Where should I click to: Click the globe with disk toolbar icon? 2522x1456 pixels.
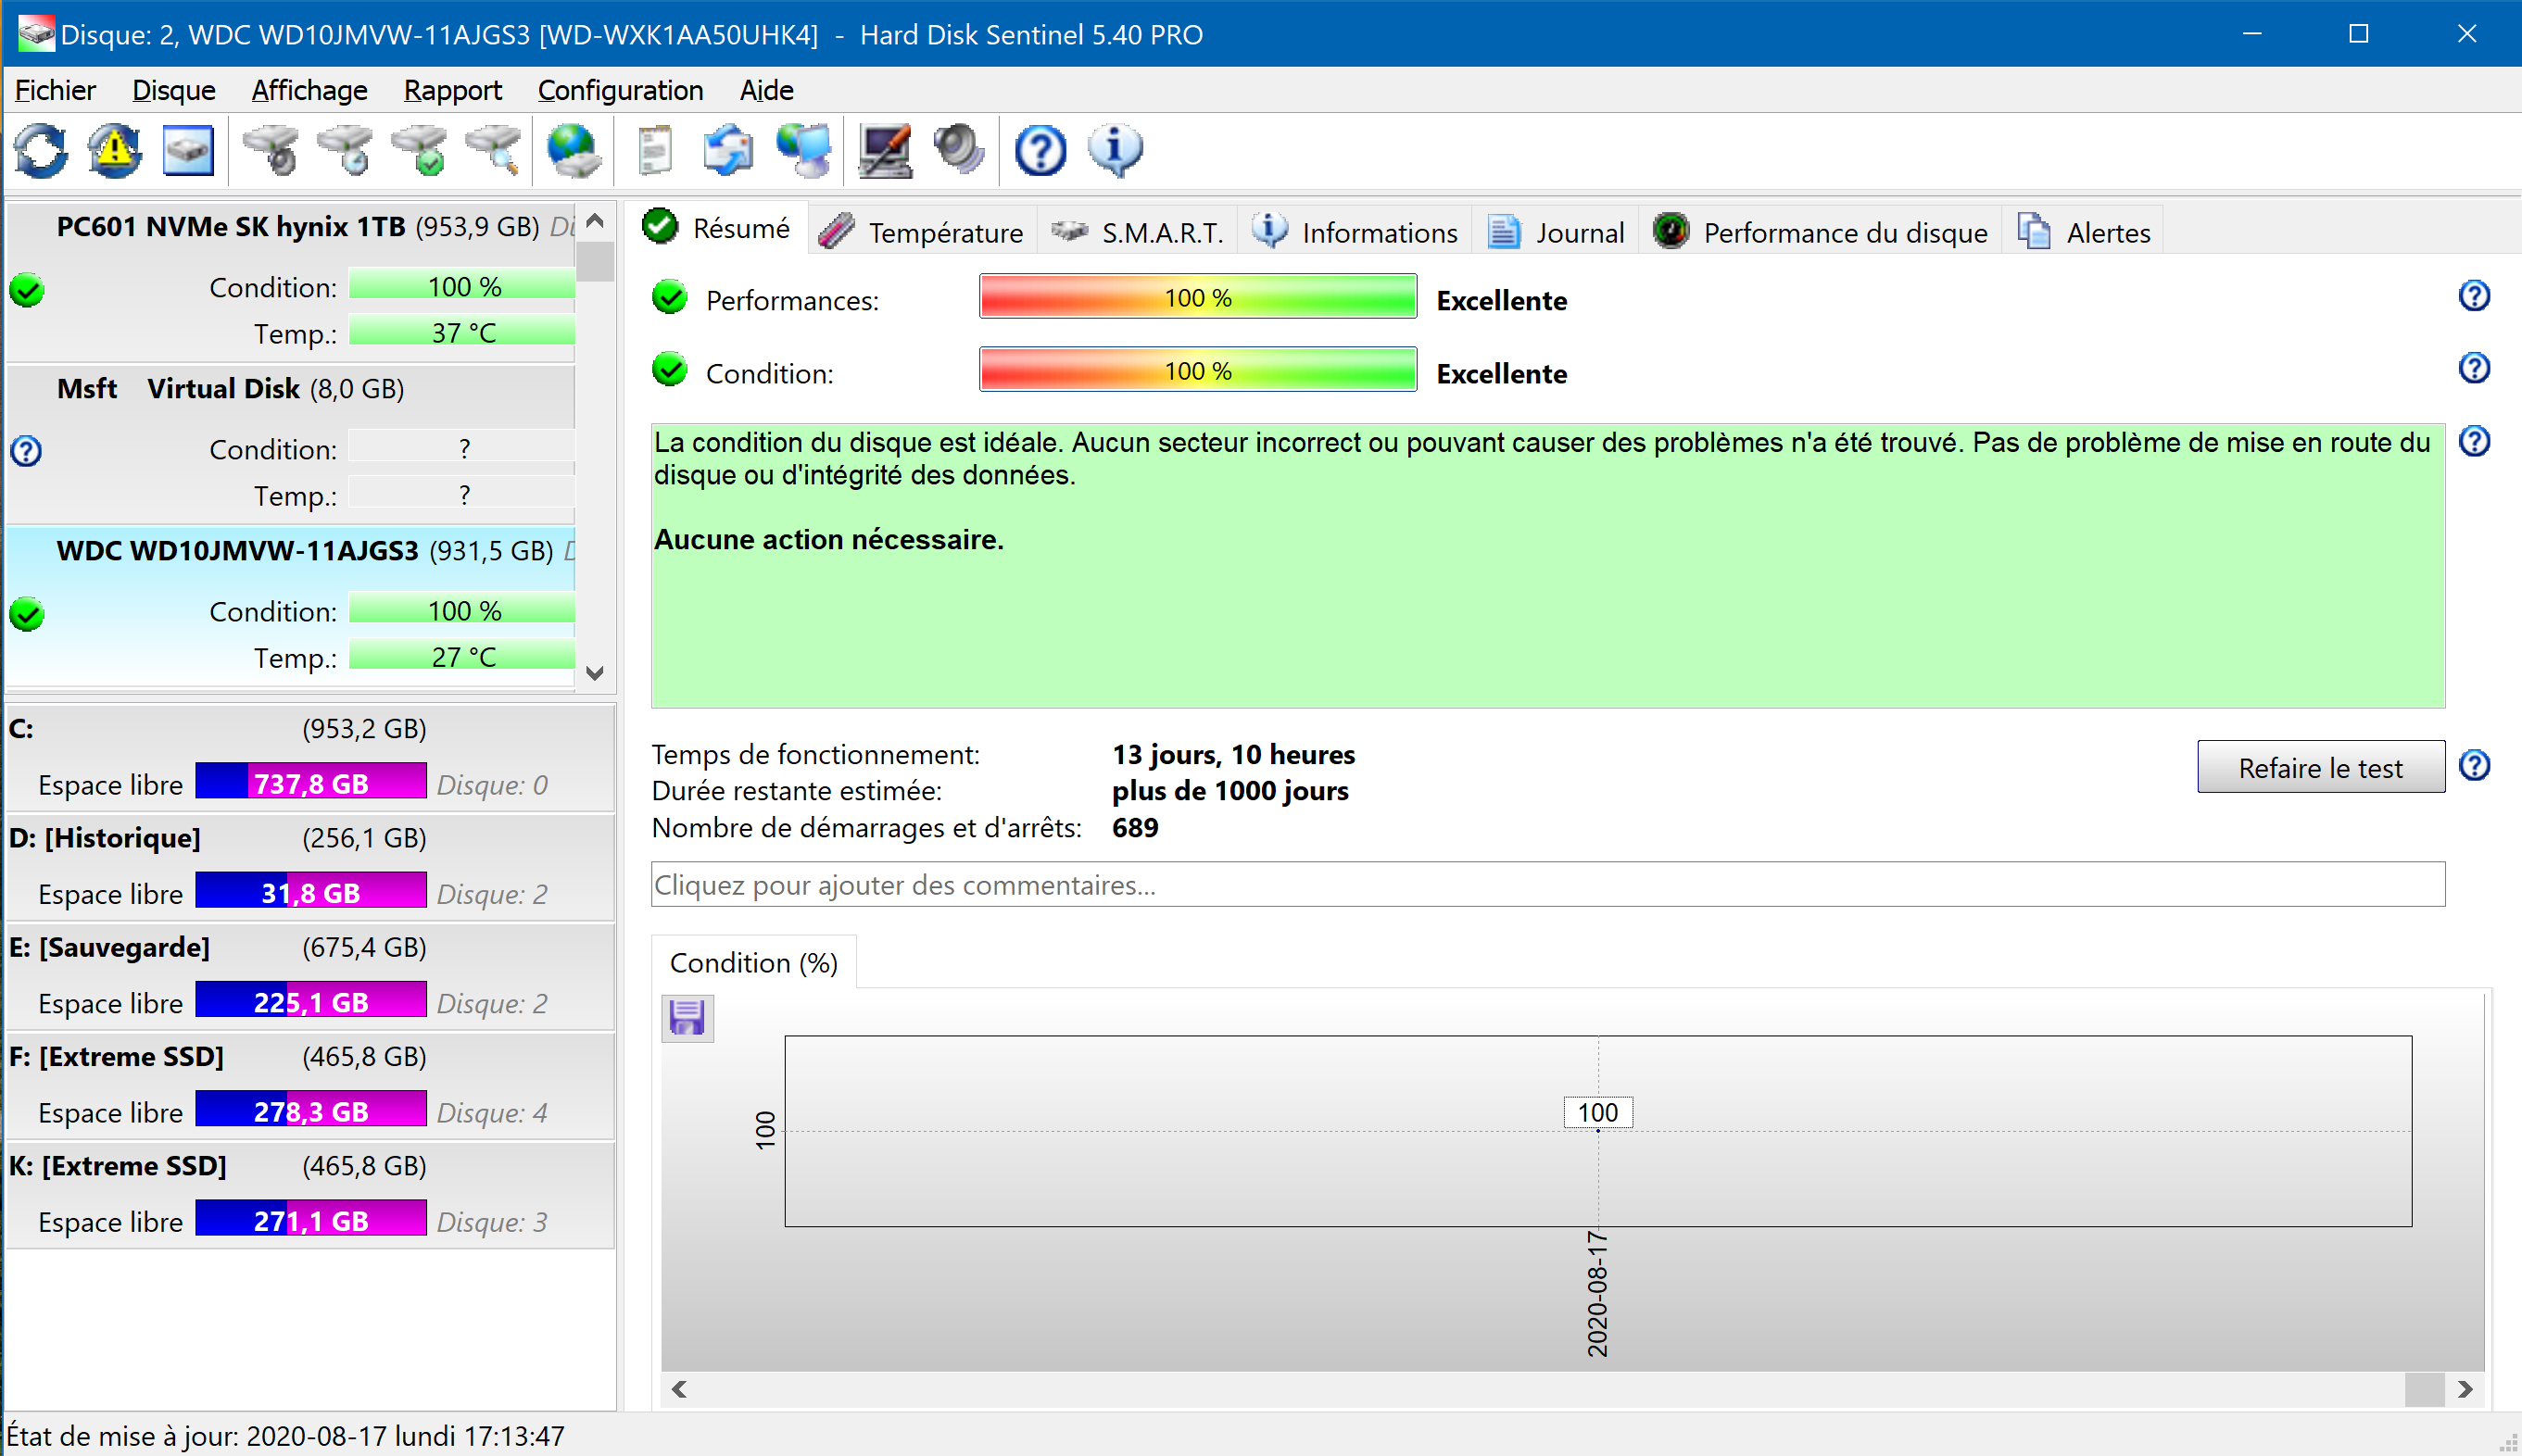coord(574,151)
